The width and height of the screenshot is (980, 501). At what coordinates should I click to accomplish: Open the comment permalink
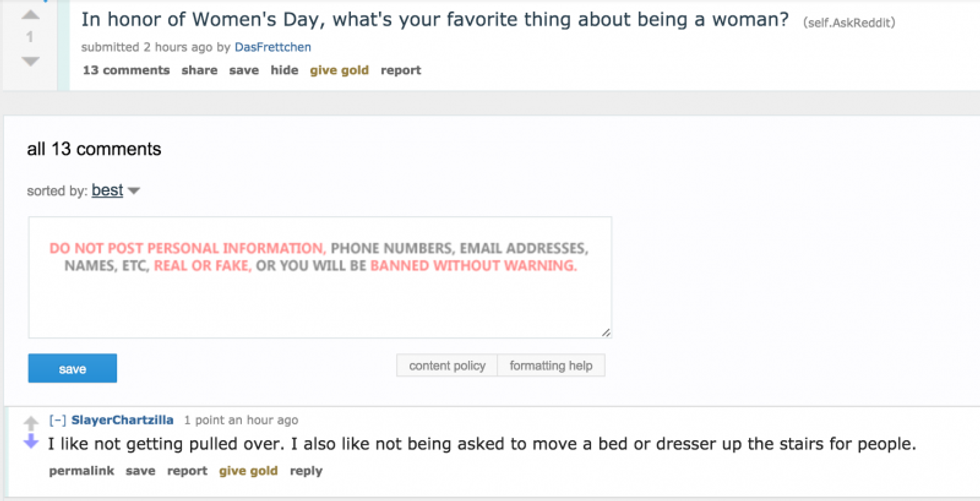click(81, 471)
